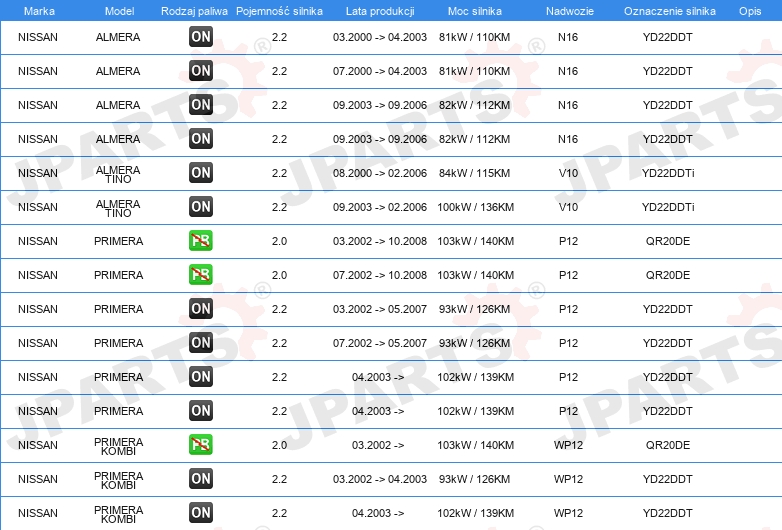Select the date cell 09.2003 -> 02.2006
The height and width of the screenshot is (530, 782).
point(380,207)
